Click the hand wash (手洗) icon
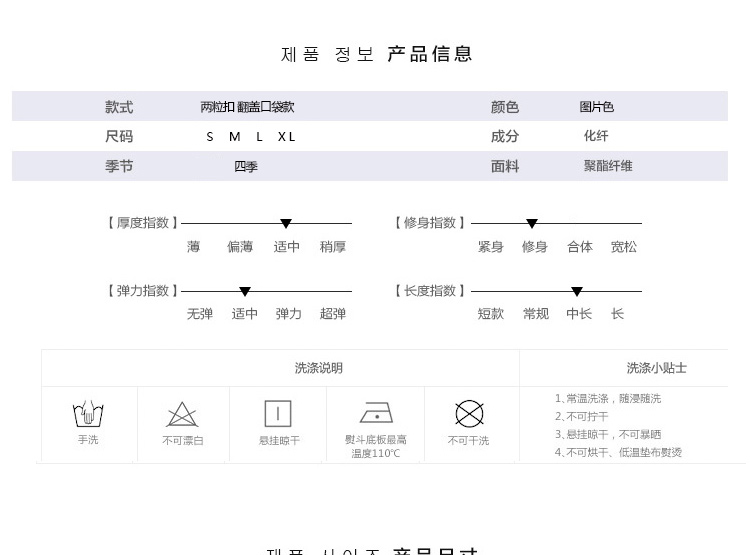This screenshot has height=555, width=750. [88, 413]
